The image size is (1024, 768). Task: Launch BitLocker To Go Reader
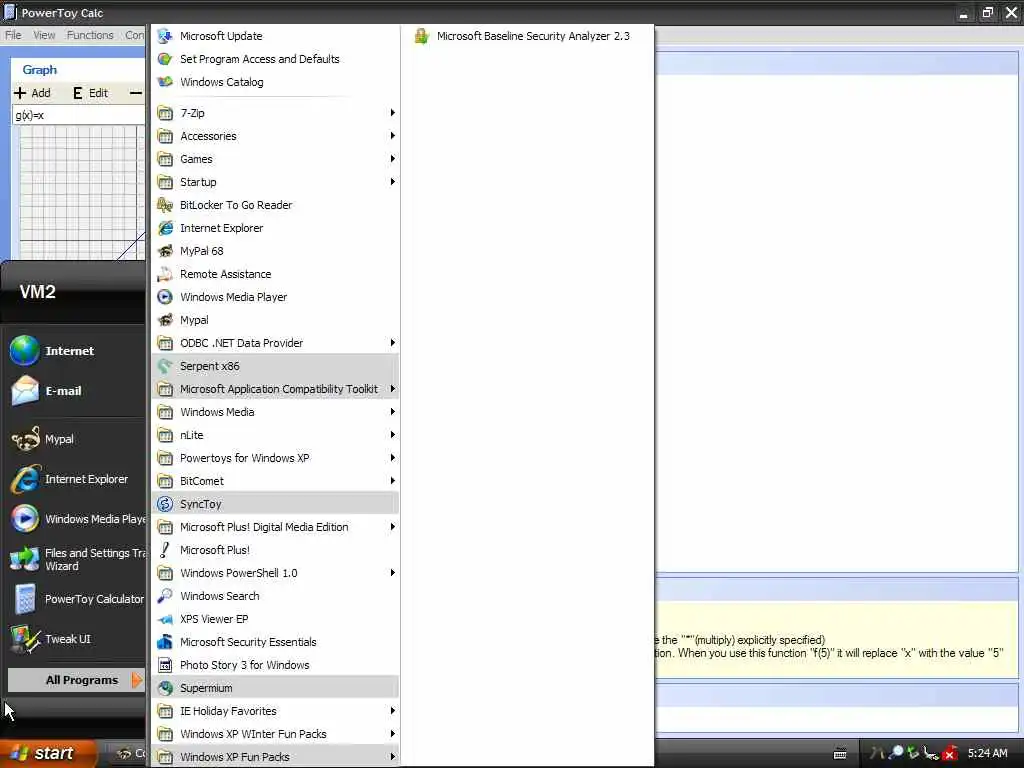[x=275, y=205]
